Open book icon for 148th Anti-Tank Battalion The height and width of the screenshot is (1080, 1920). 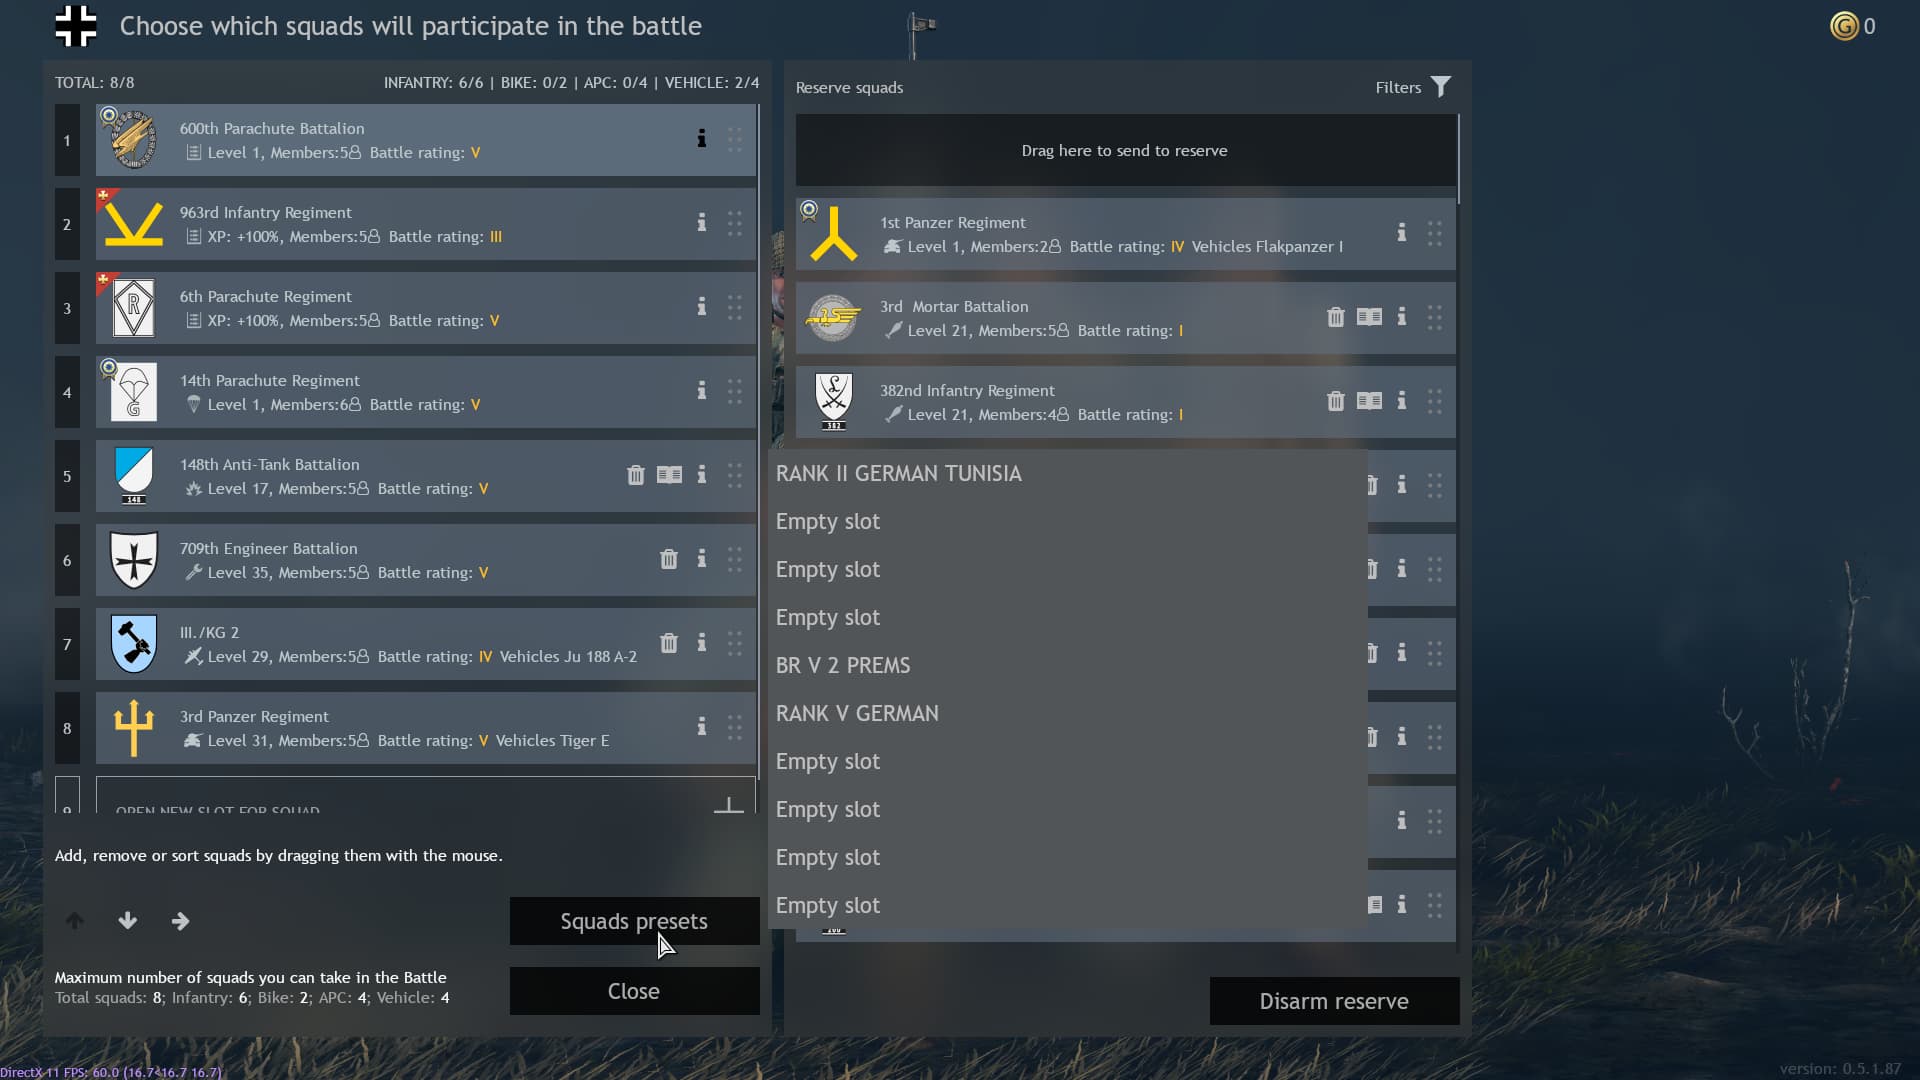click(x=669, y=475)
